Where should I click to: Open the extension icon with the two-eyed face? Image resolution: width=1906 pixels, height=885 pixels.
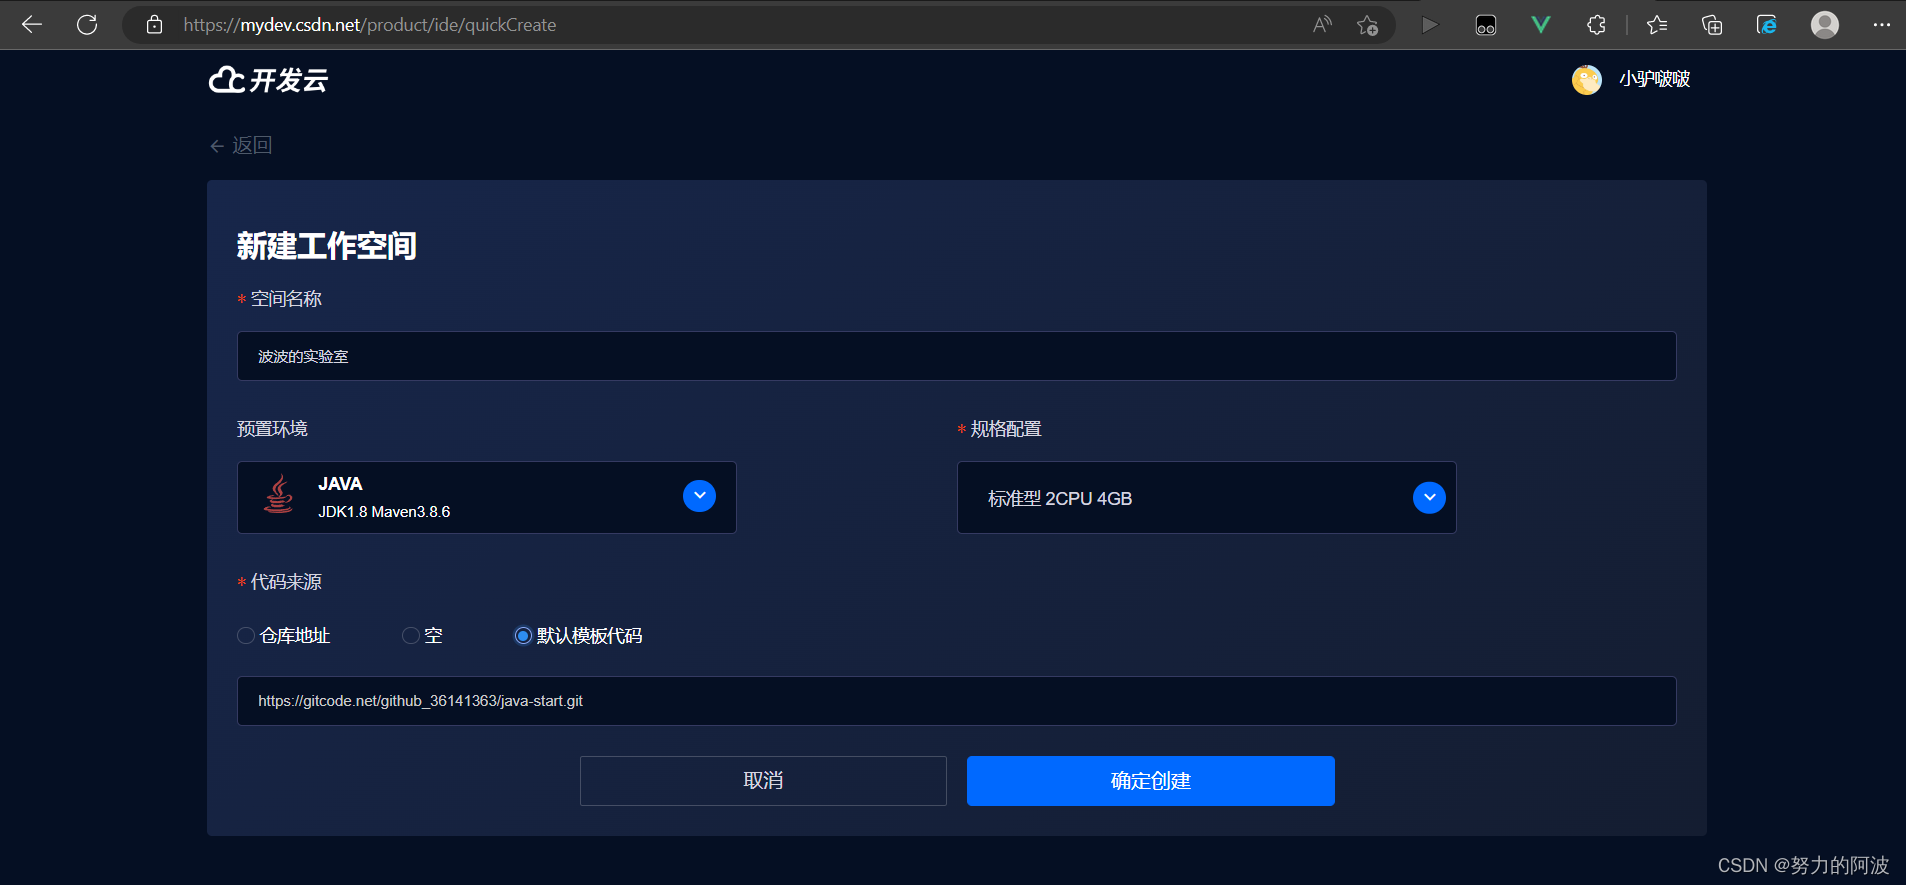(1486, 25)
